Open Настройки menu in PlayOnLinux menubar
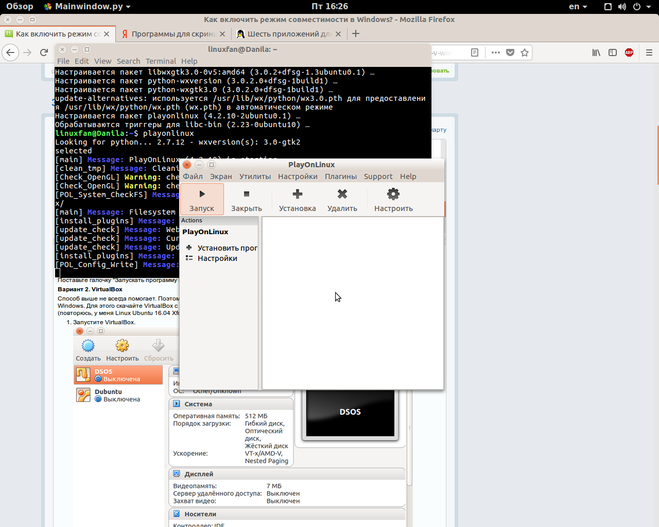Screen dimensions: 659x527 click(298, 177)
